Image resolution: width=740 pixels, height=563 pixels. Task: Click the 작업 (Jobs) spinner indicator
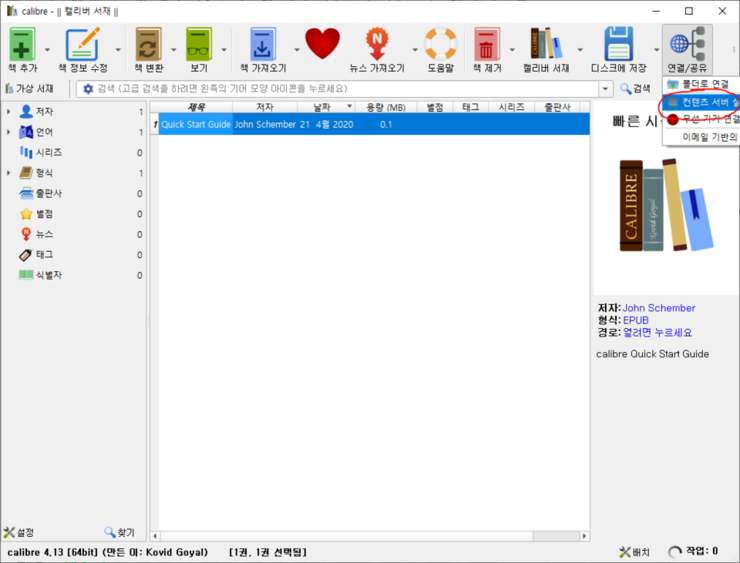(675, 552)
